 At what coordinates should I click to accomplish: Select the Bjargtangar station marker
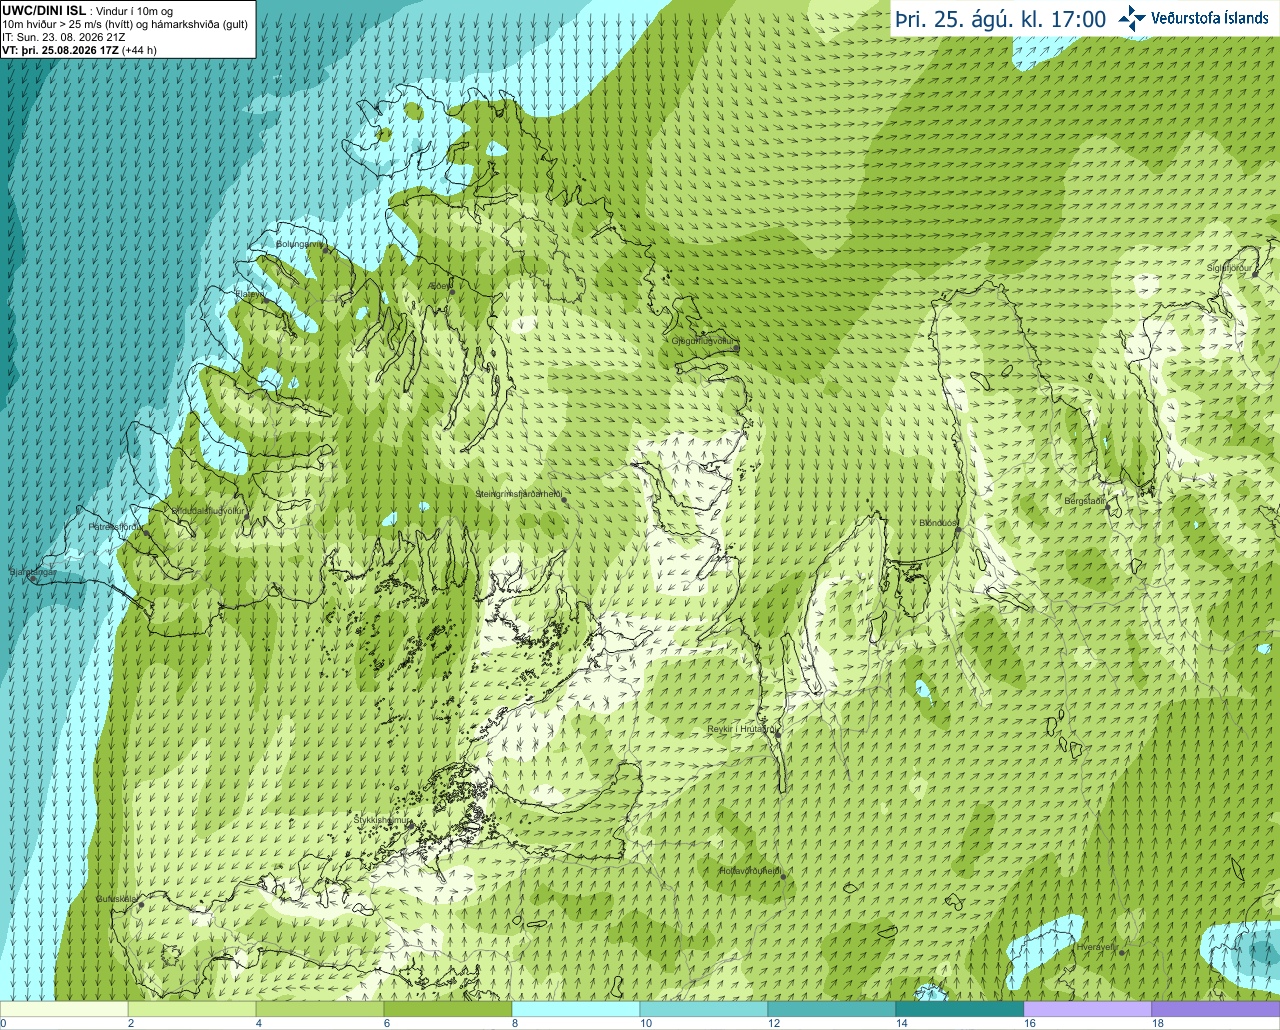coord(33,579)
